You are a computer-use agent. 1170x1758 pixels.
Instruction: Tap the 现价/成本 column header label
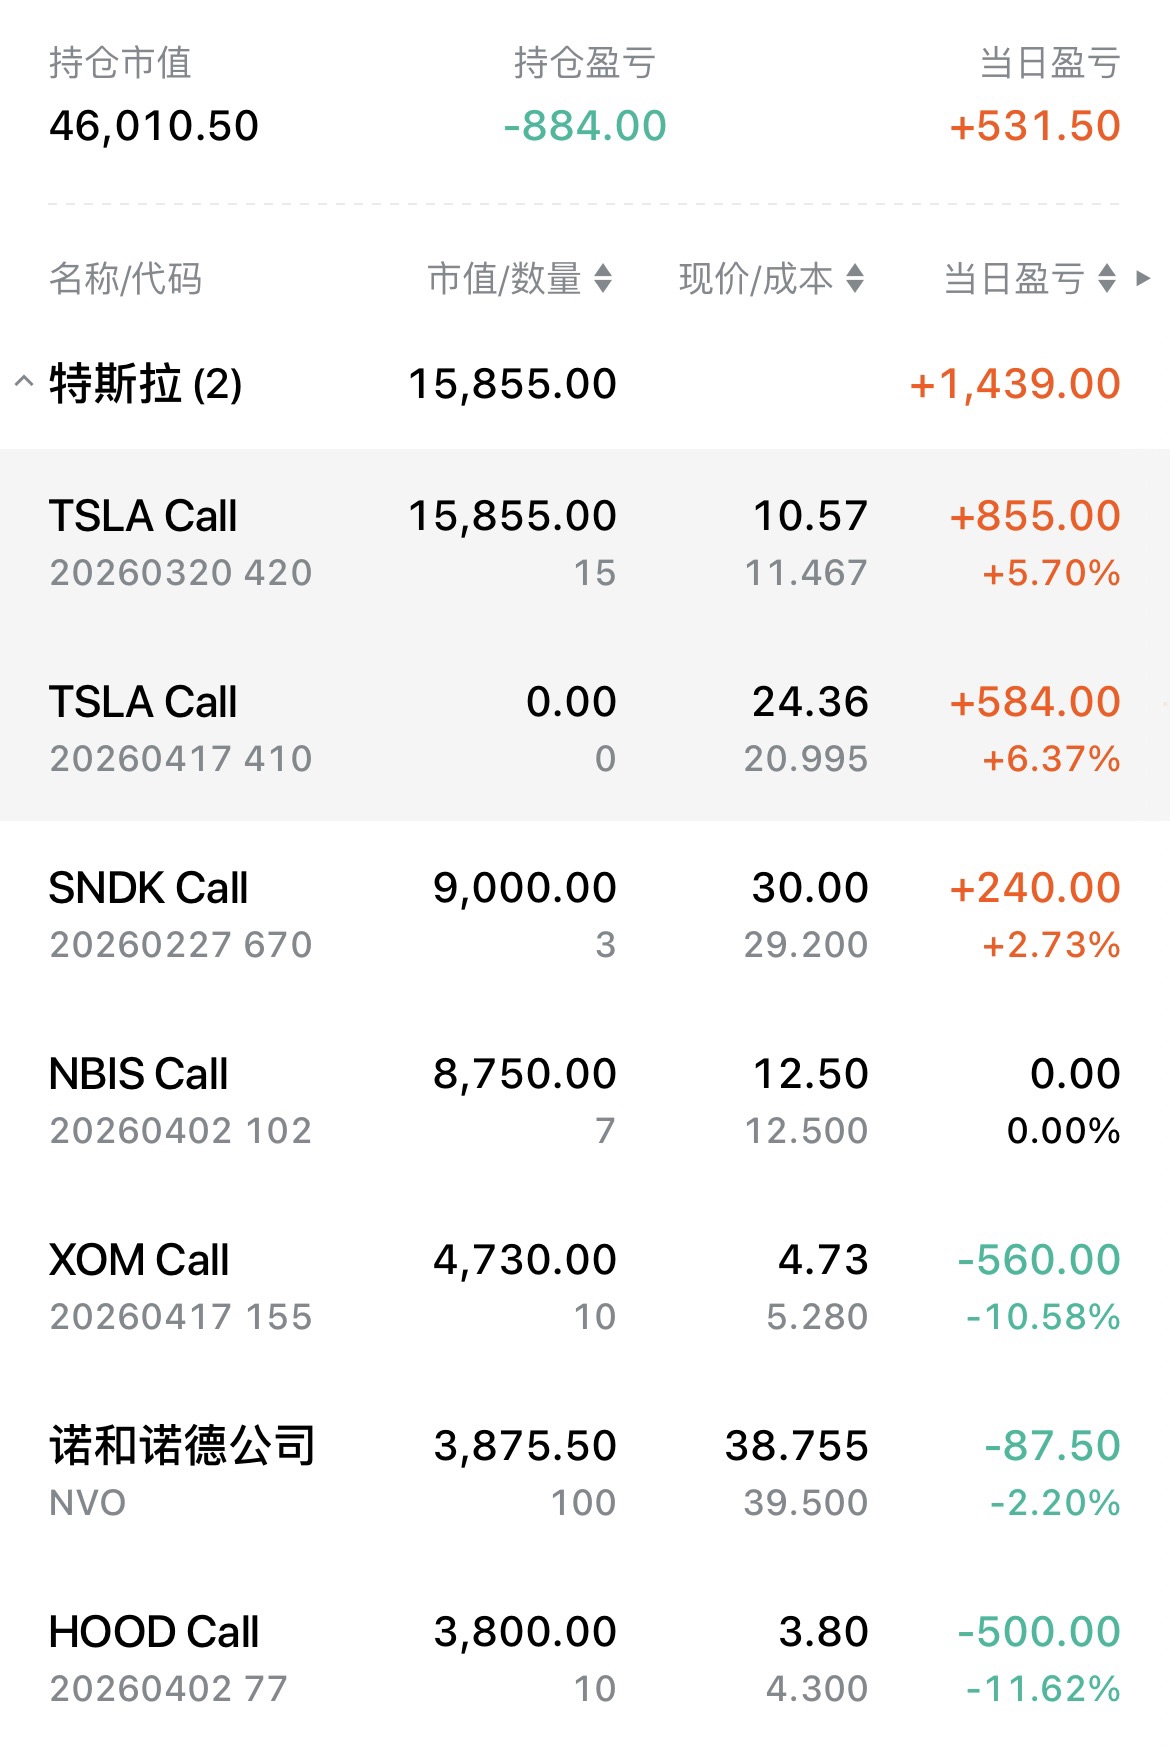[x=756, y=278]
